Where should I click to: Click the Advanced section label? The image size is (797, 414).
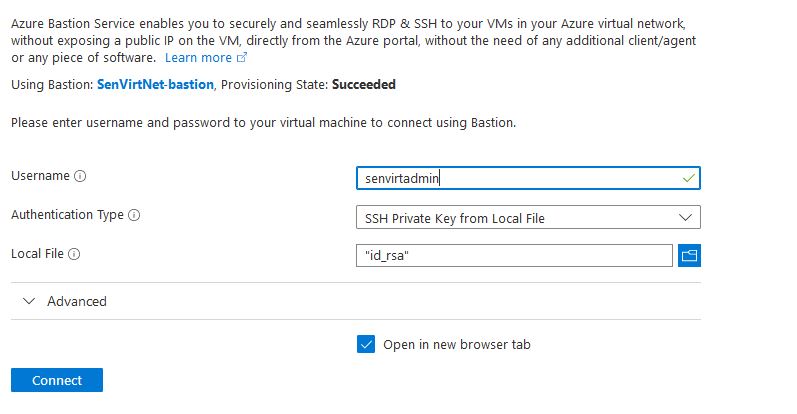pyautogui.click(x=77, y=301)
